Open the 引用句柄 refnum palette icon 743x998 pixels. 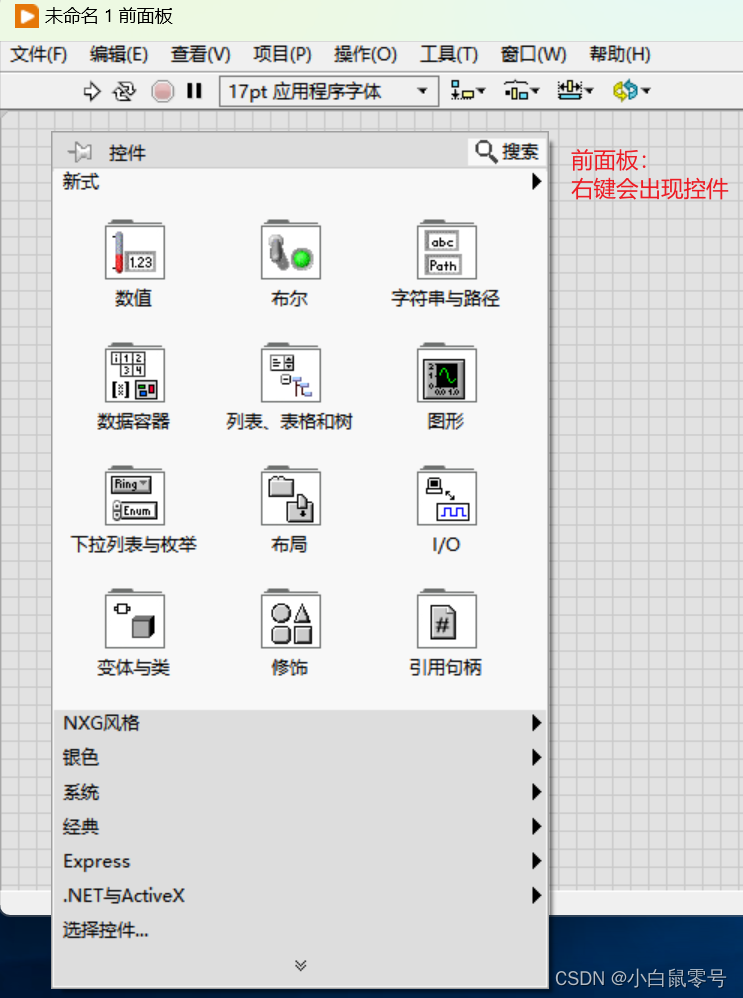tap(446, 619)
